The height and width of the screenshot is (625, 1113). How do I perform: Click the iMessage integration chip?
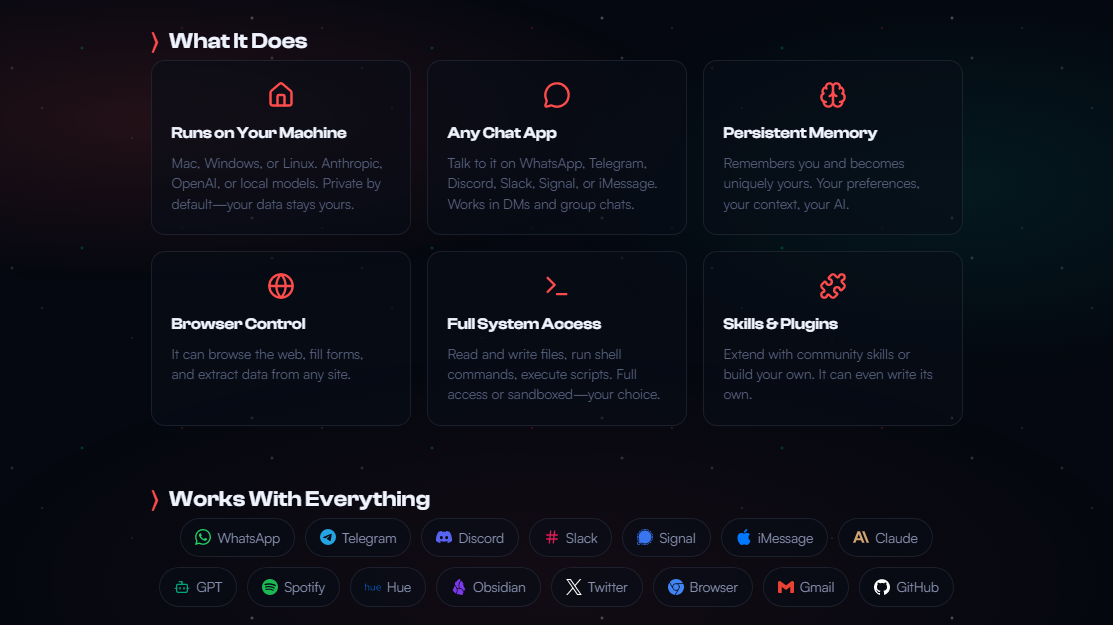click(x=774, y=538)
